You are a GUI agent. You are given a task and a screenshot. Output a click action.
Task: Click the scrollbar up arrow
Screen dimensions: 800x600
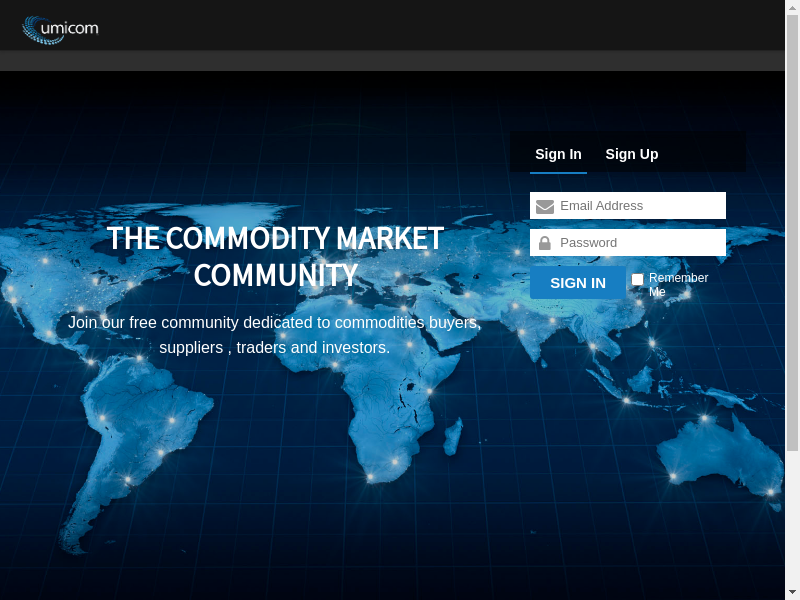[x=792, y=7]
